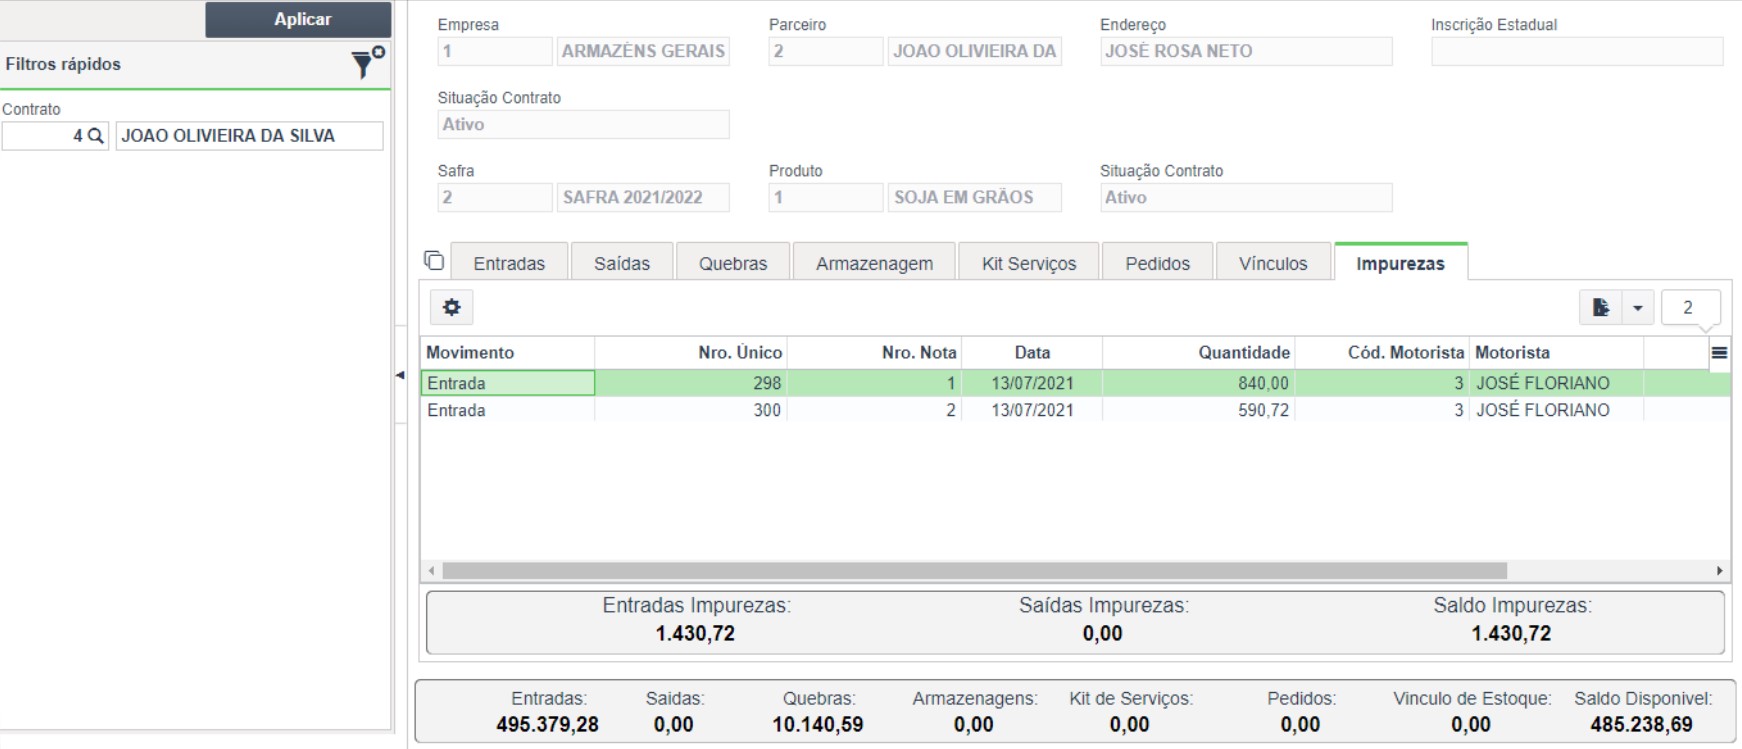Click the date in the Nro. Nota 2 row
Screen dimensions: 1742x749
pos(1032,410)
